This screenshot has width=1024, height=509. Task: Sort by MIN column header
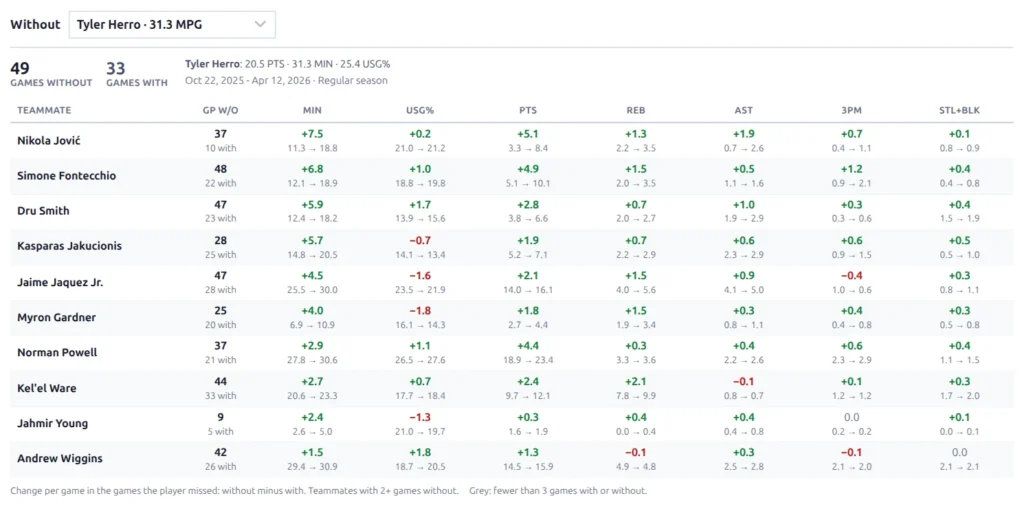click(312, 110)
